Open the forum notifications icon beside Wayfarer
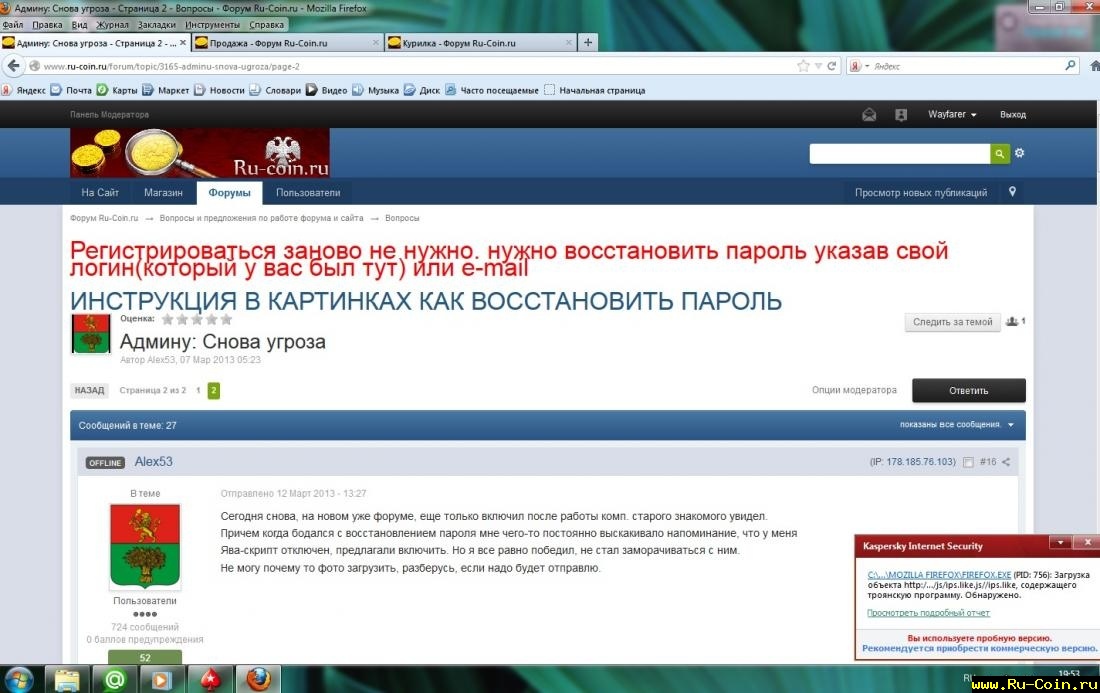 click(x=901, y=115)
